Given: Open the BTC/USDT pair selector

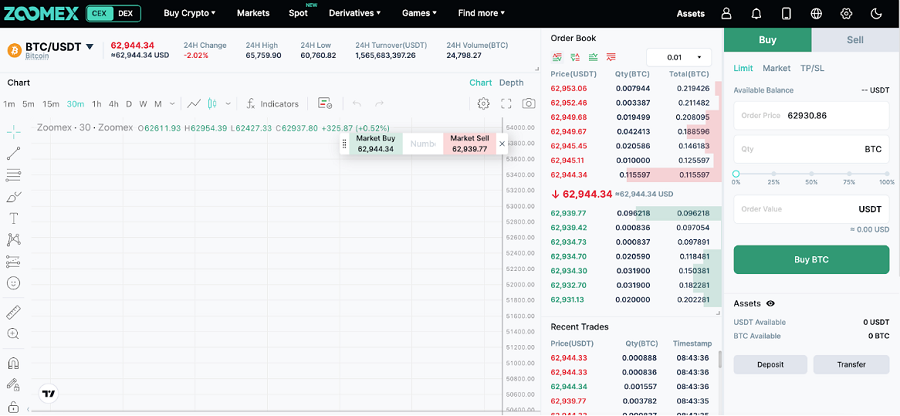Looking at the screenshot, I should click(x=59, y=47).
